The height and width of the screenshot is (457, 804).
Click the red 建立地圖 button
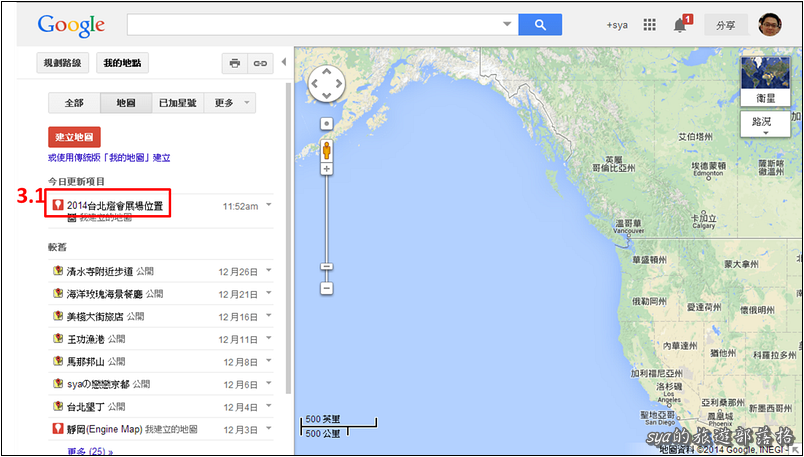(x=74, y=137)
